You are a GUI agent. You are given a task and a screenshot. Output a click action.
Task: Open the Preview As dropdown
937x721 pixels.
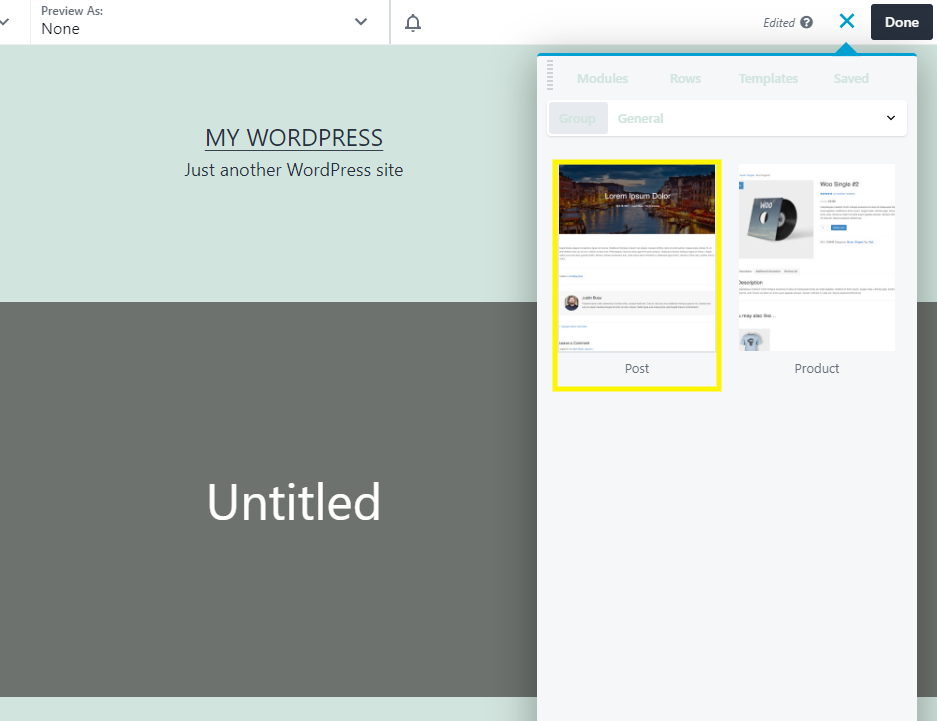point(360,21)
